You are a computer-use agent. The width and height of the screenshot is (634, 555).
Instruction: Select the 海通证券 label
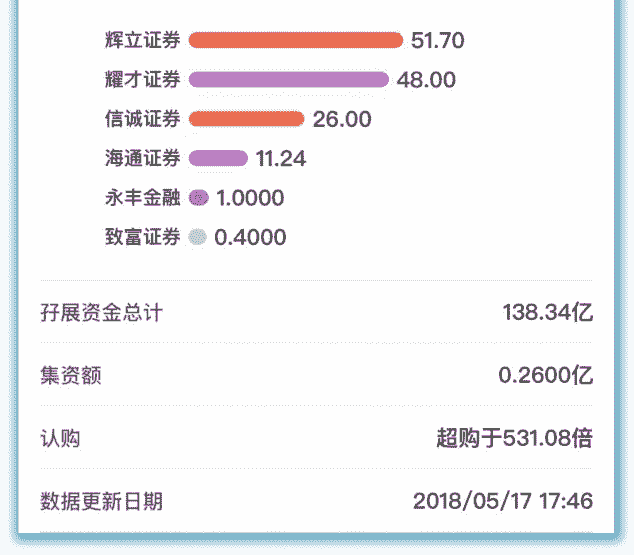[x=142, y=158]
